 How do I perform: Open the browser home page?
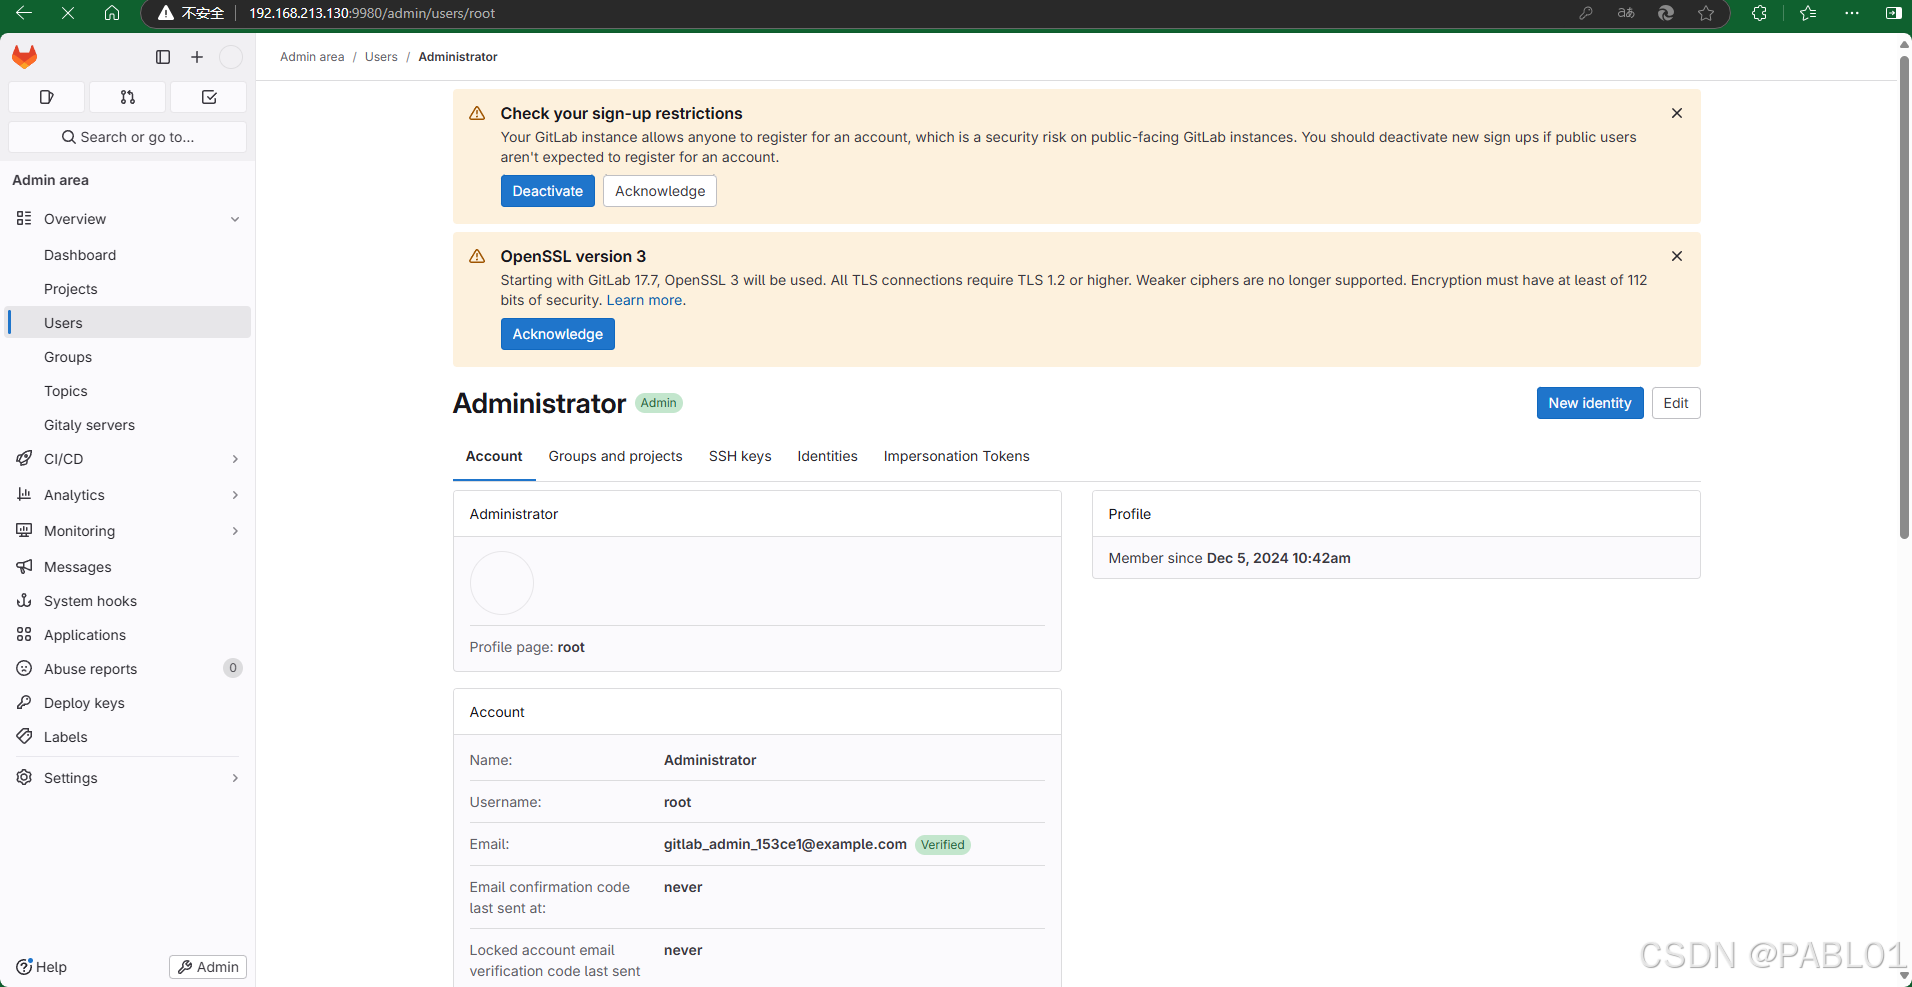click(112, 13)
